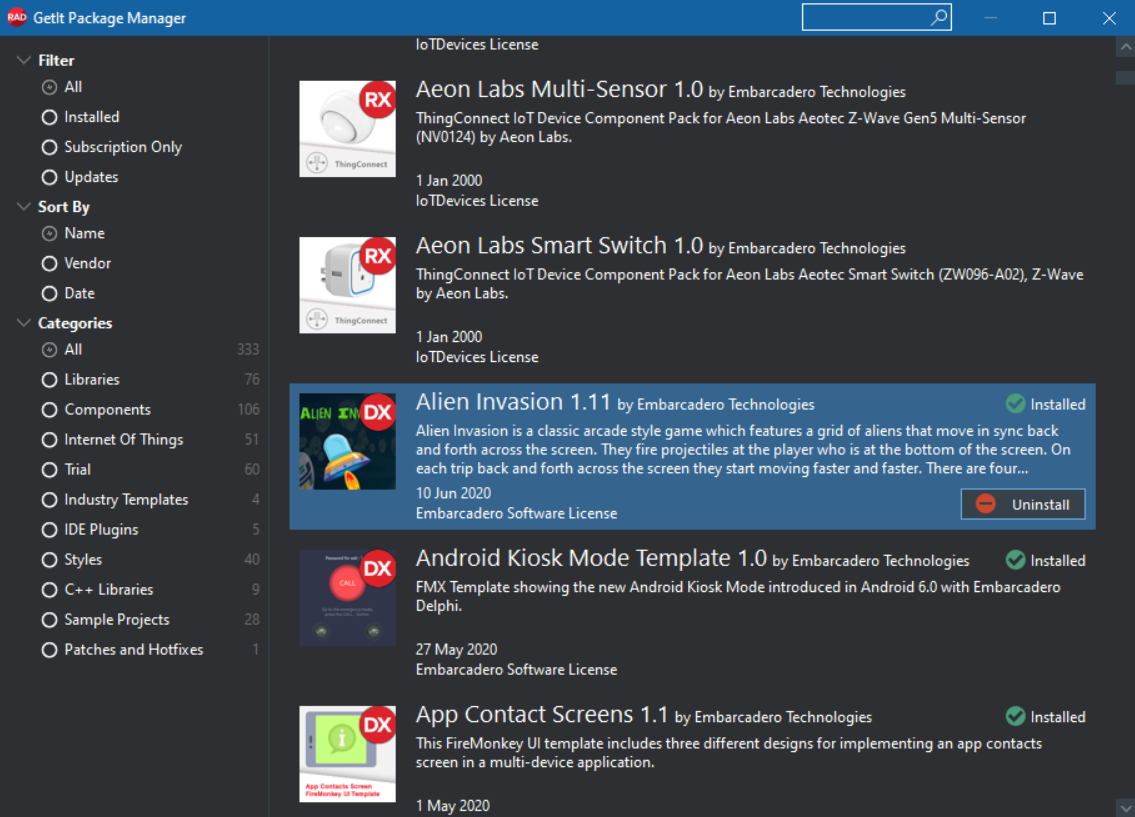This screenshot has height=817, width=1135.
Task: Click the Alien Invasion game icon
Action: point(347,441)
